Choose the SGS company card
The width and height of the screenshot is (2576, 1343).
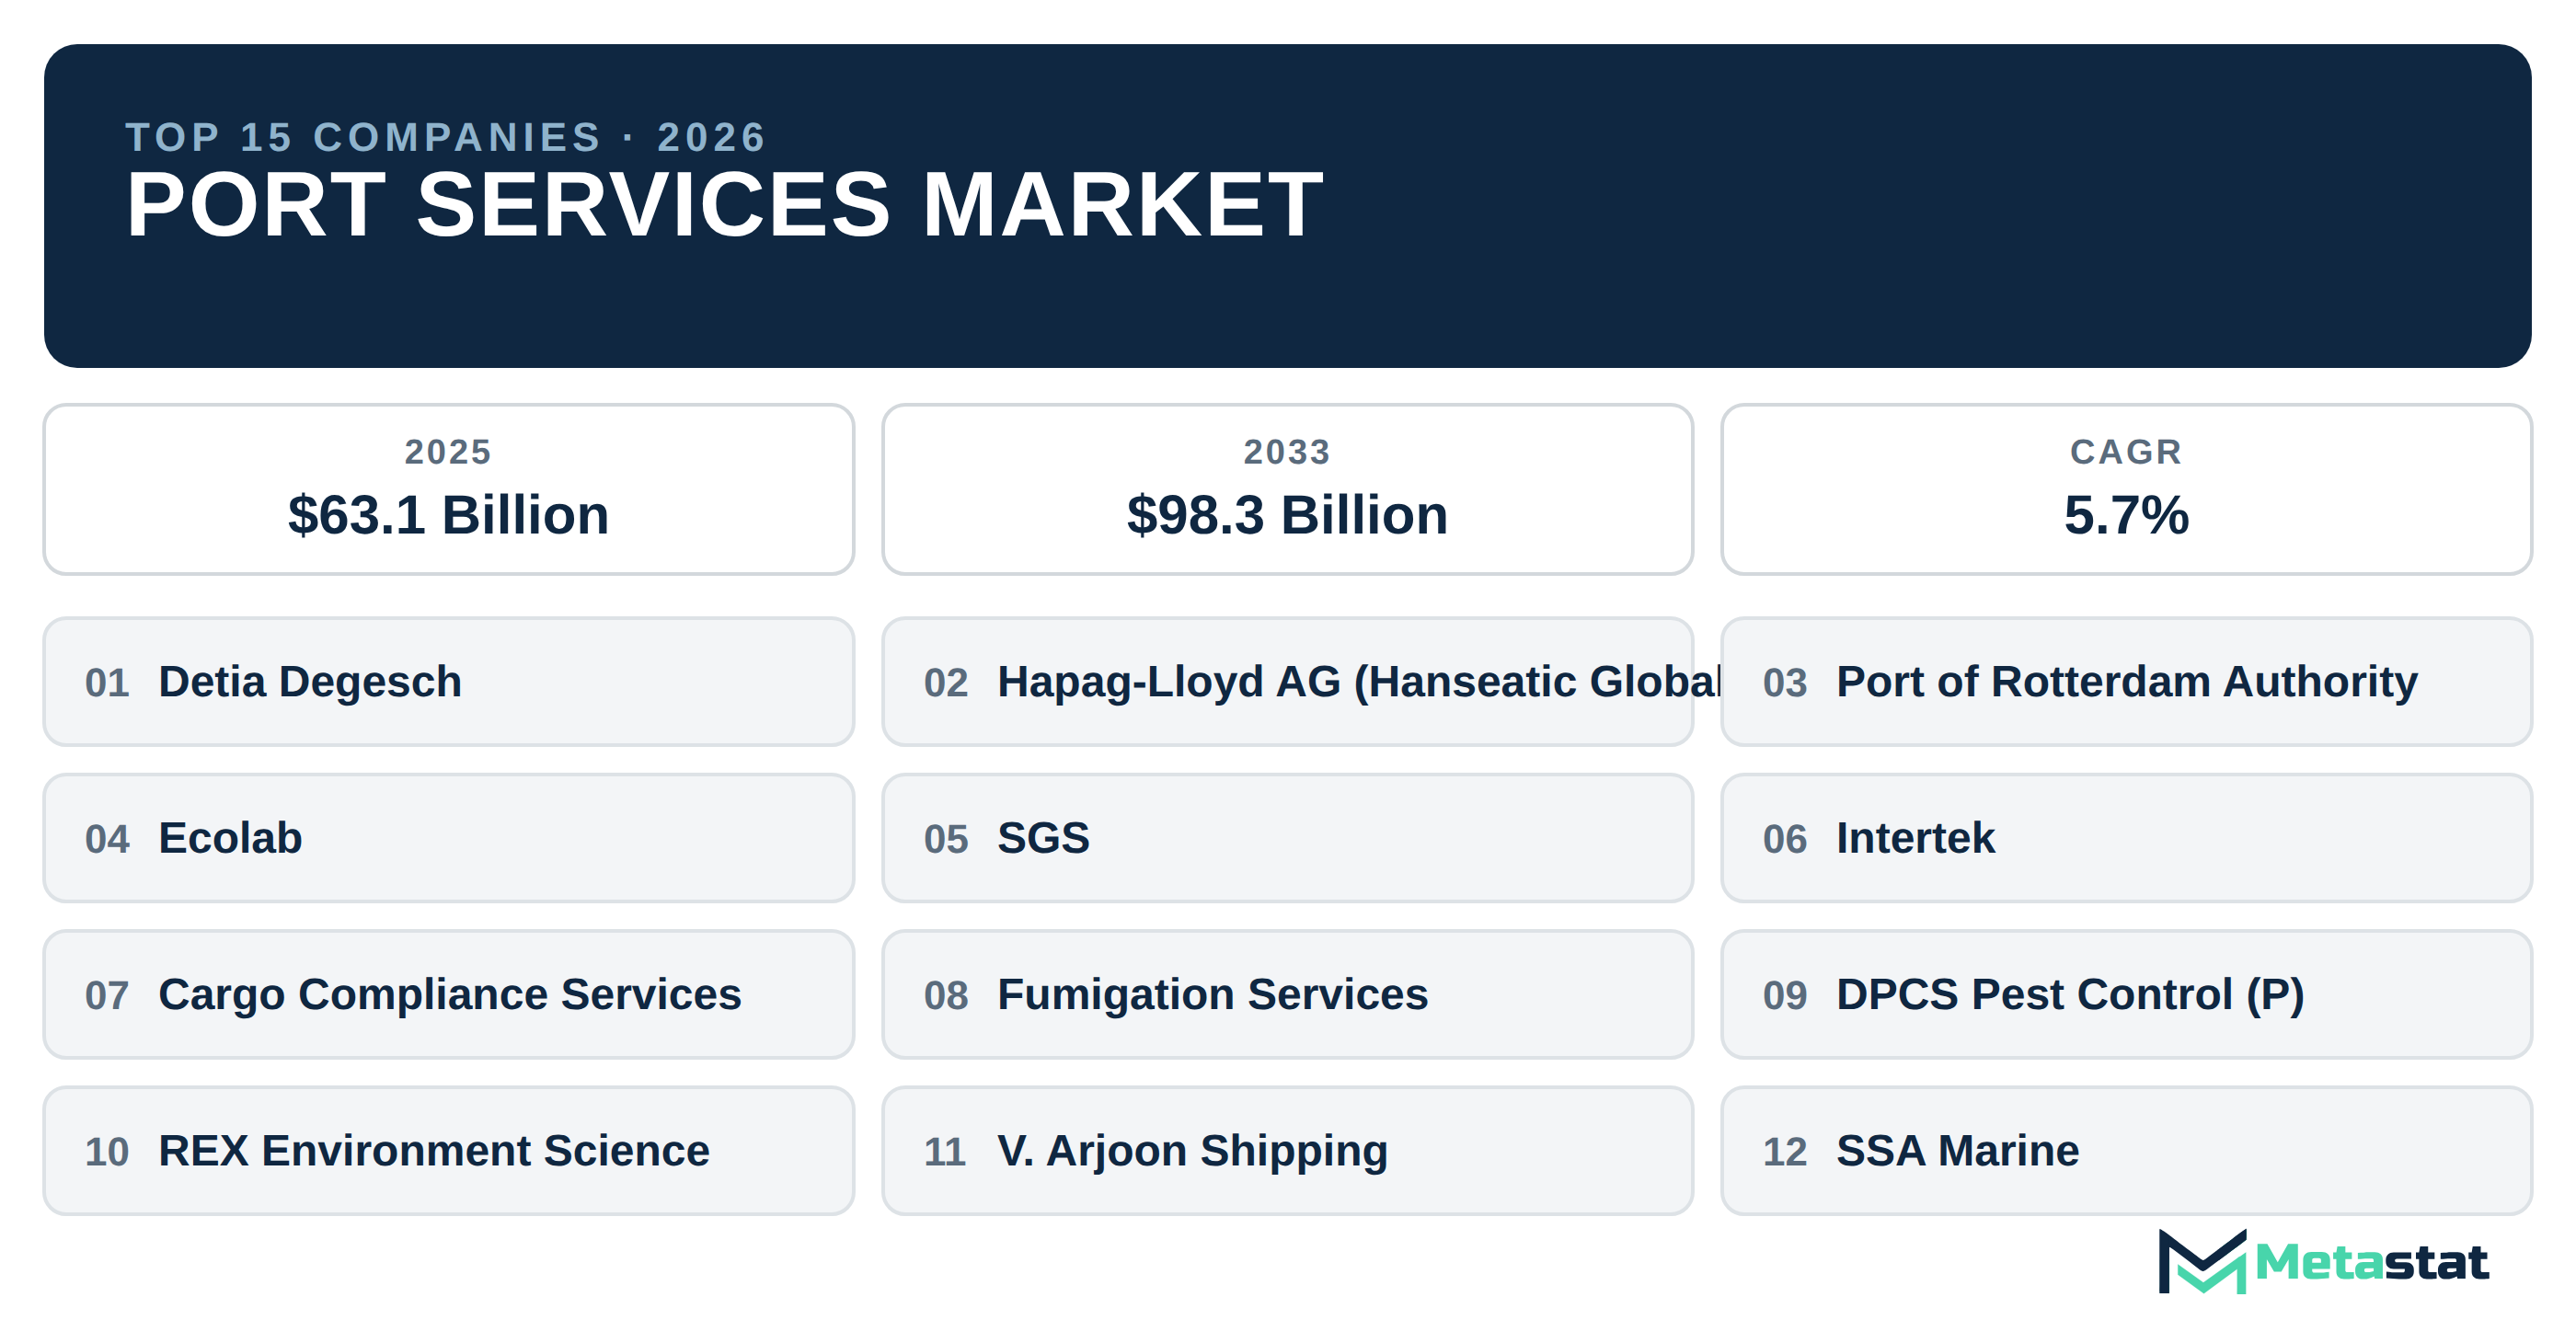(1287, 837)
